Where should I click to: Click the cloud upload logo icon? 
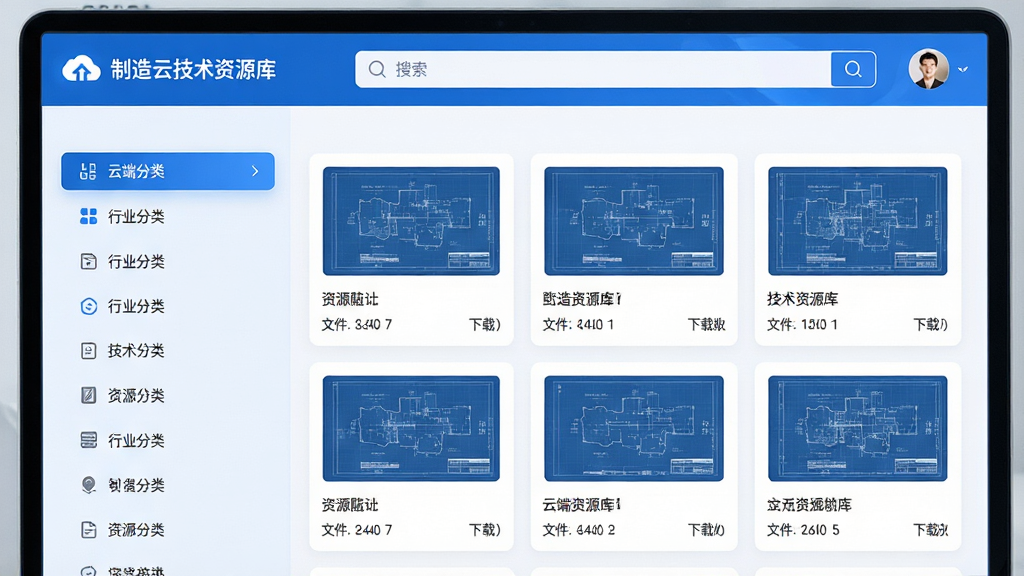tap(81, 69)
